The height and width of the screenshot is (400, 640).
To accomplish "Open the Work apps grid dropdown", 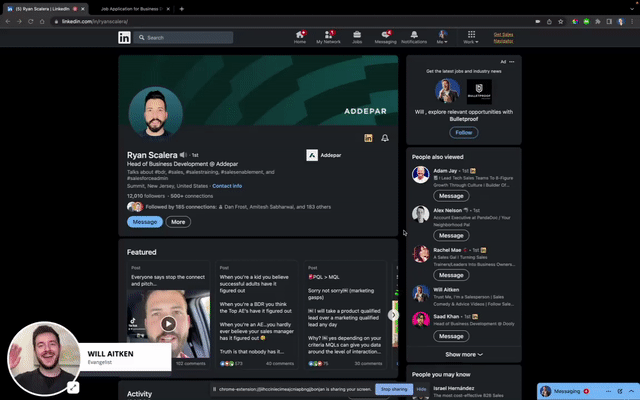I will tap(471, 37).
